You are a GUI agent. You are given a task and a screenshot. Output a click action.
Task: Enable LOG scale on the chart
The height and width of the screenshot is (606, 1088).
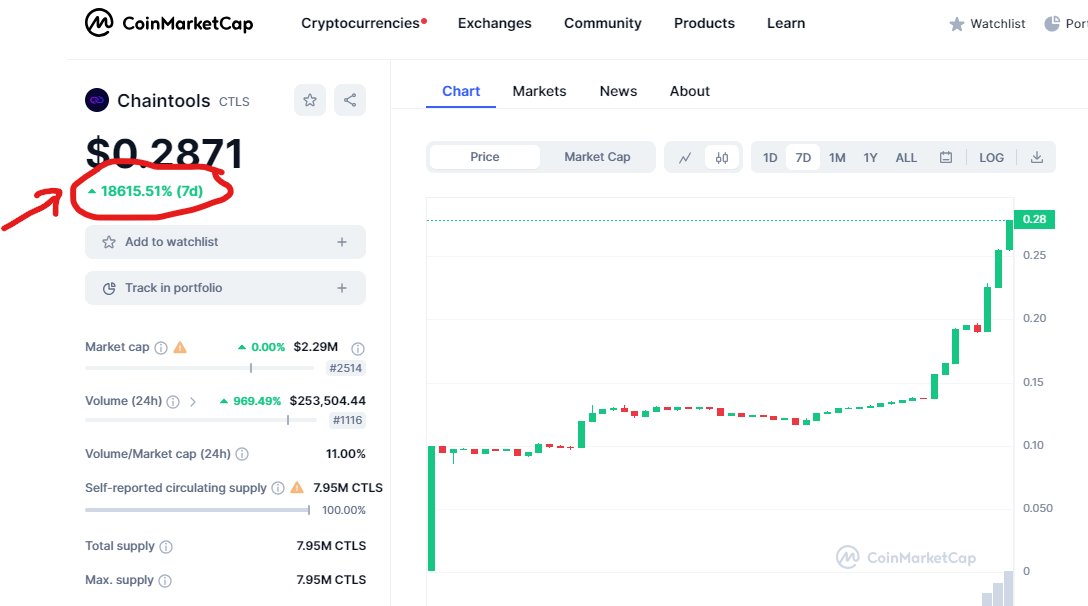point(990,157)
